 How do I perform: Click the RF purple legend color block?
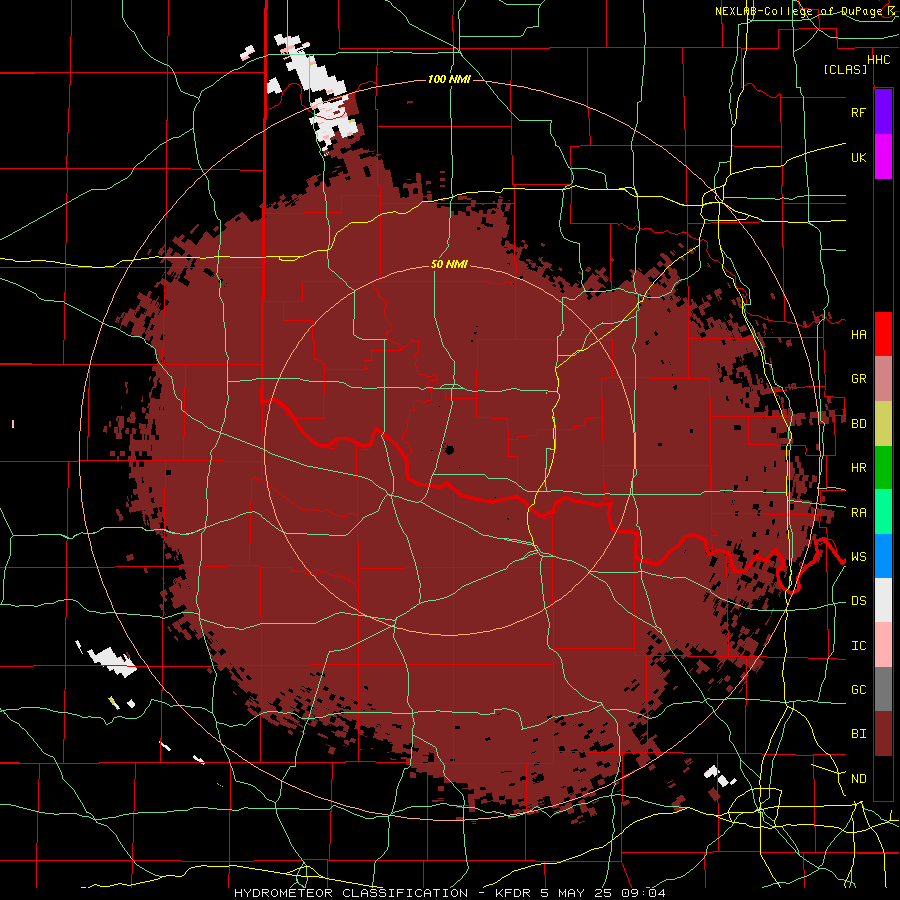tap(883, 112)
